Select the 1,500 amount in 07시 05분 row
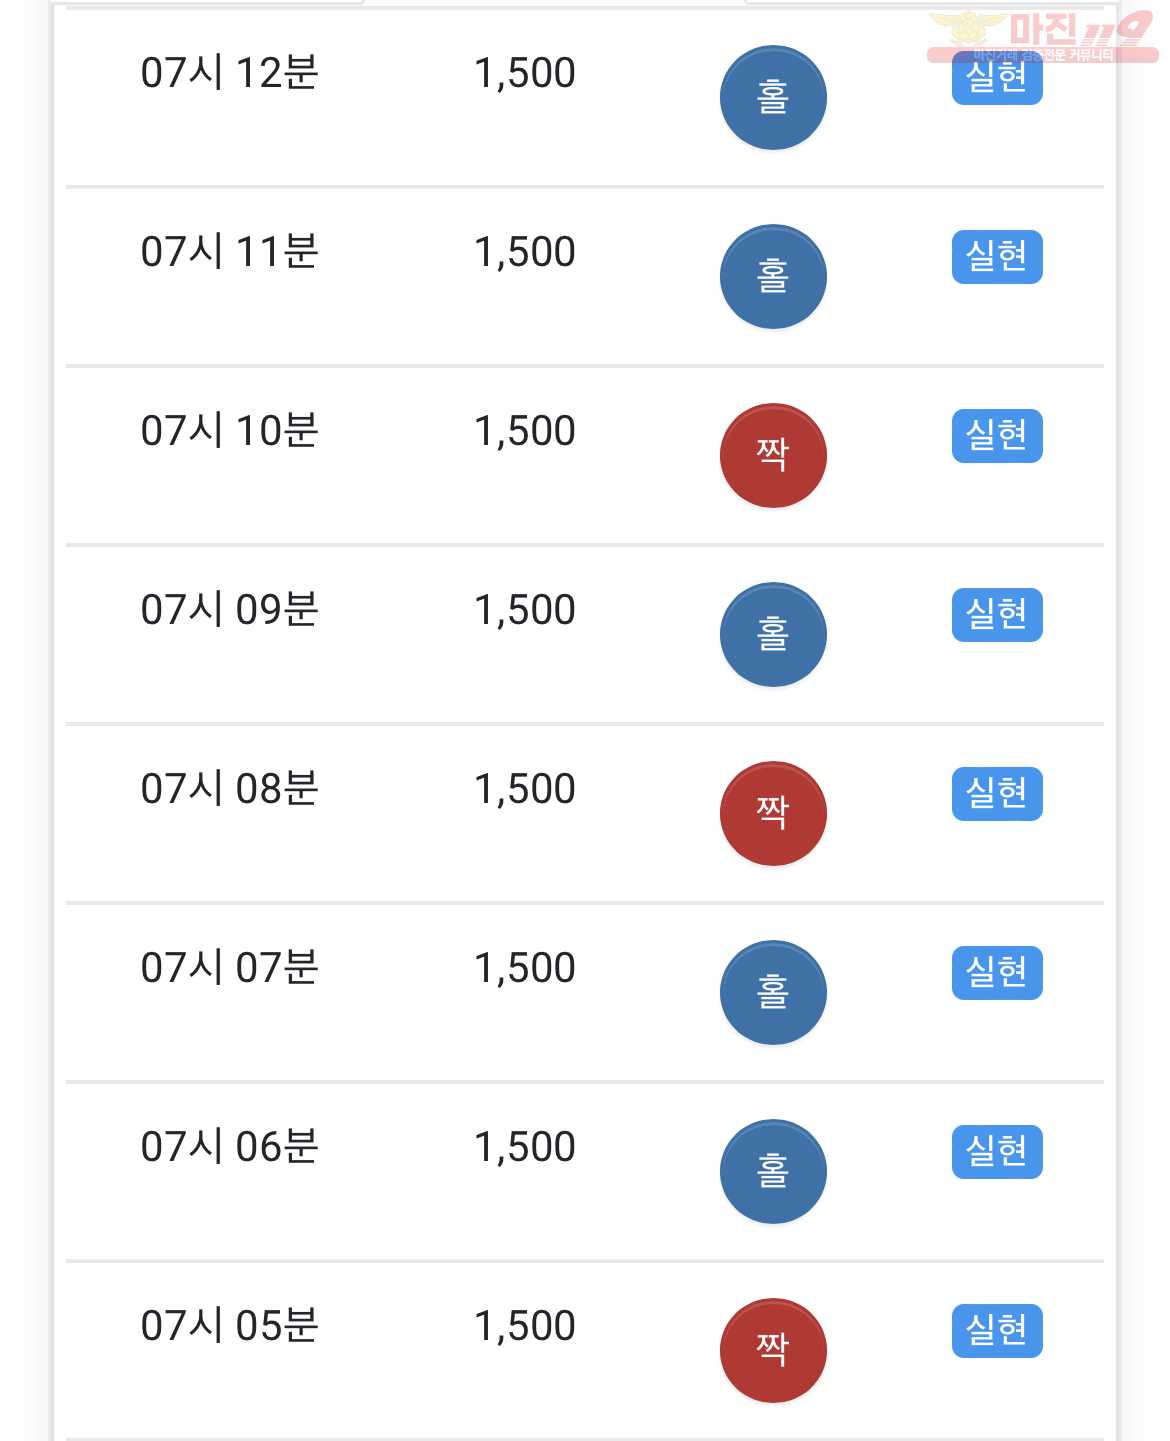The width and height of the screenshot is (1170, 1441). 525,1326
